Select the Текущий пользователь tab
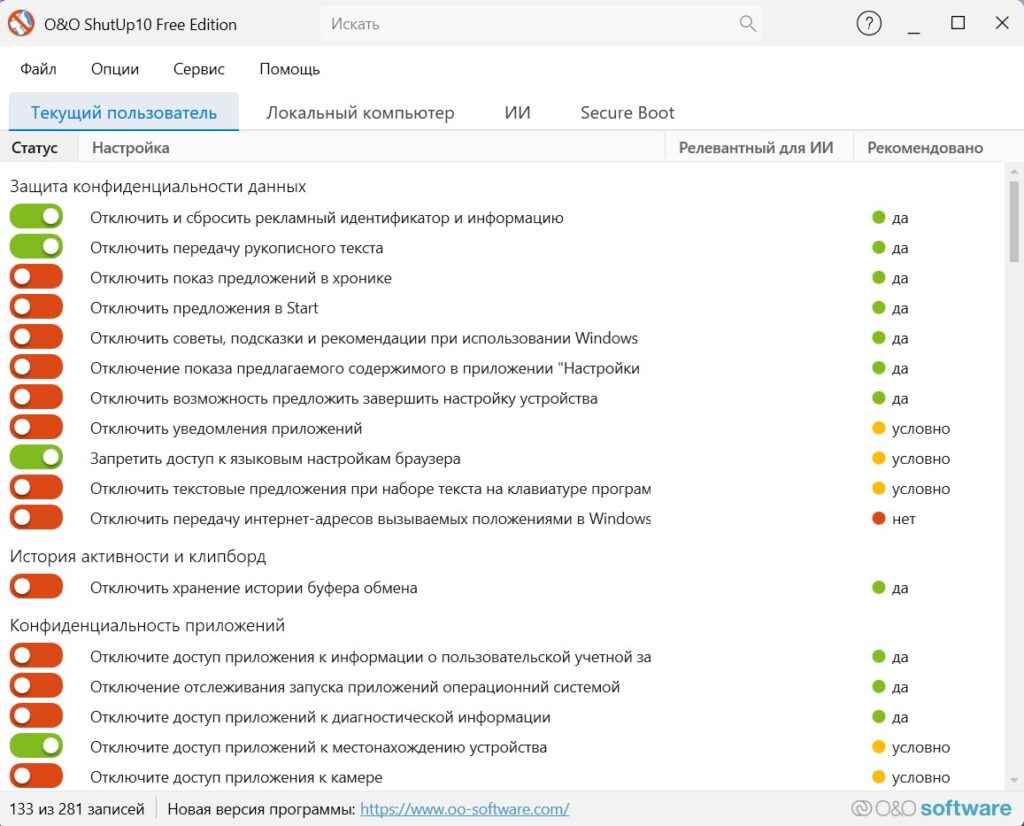This screenshot has width=1024, height=826. pos(123,112)
